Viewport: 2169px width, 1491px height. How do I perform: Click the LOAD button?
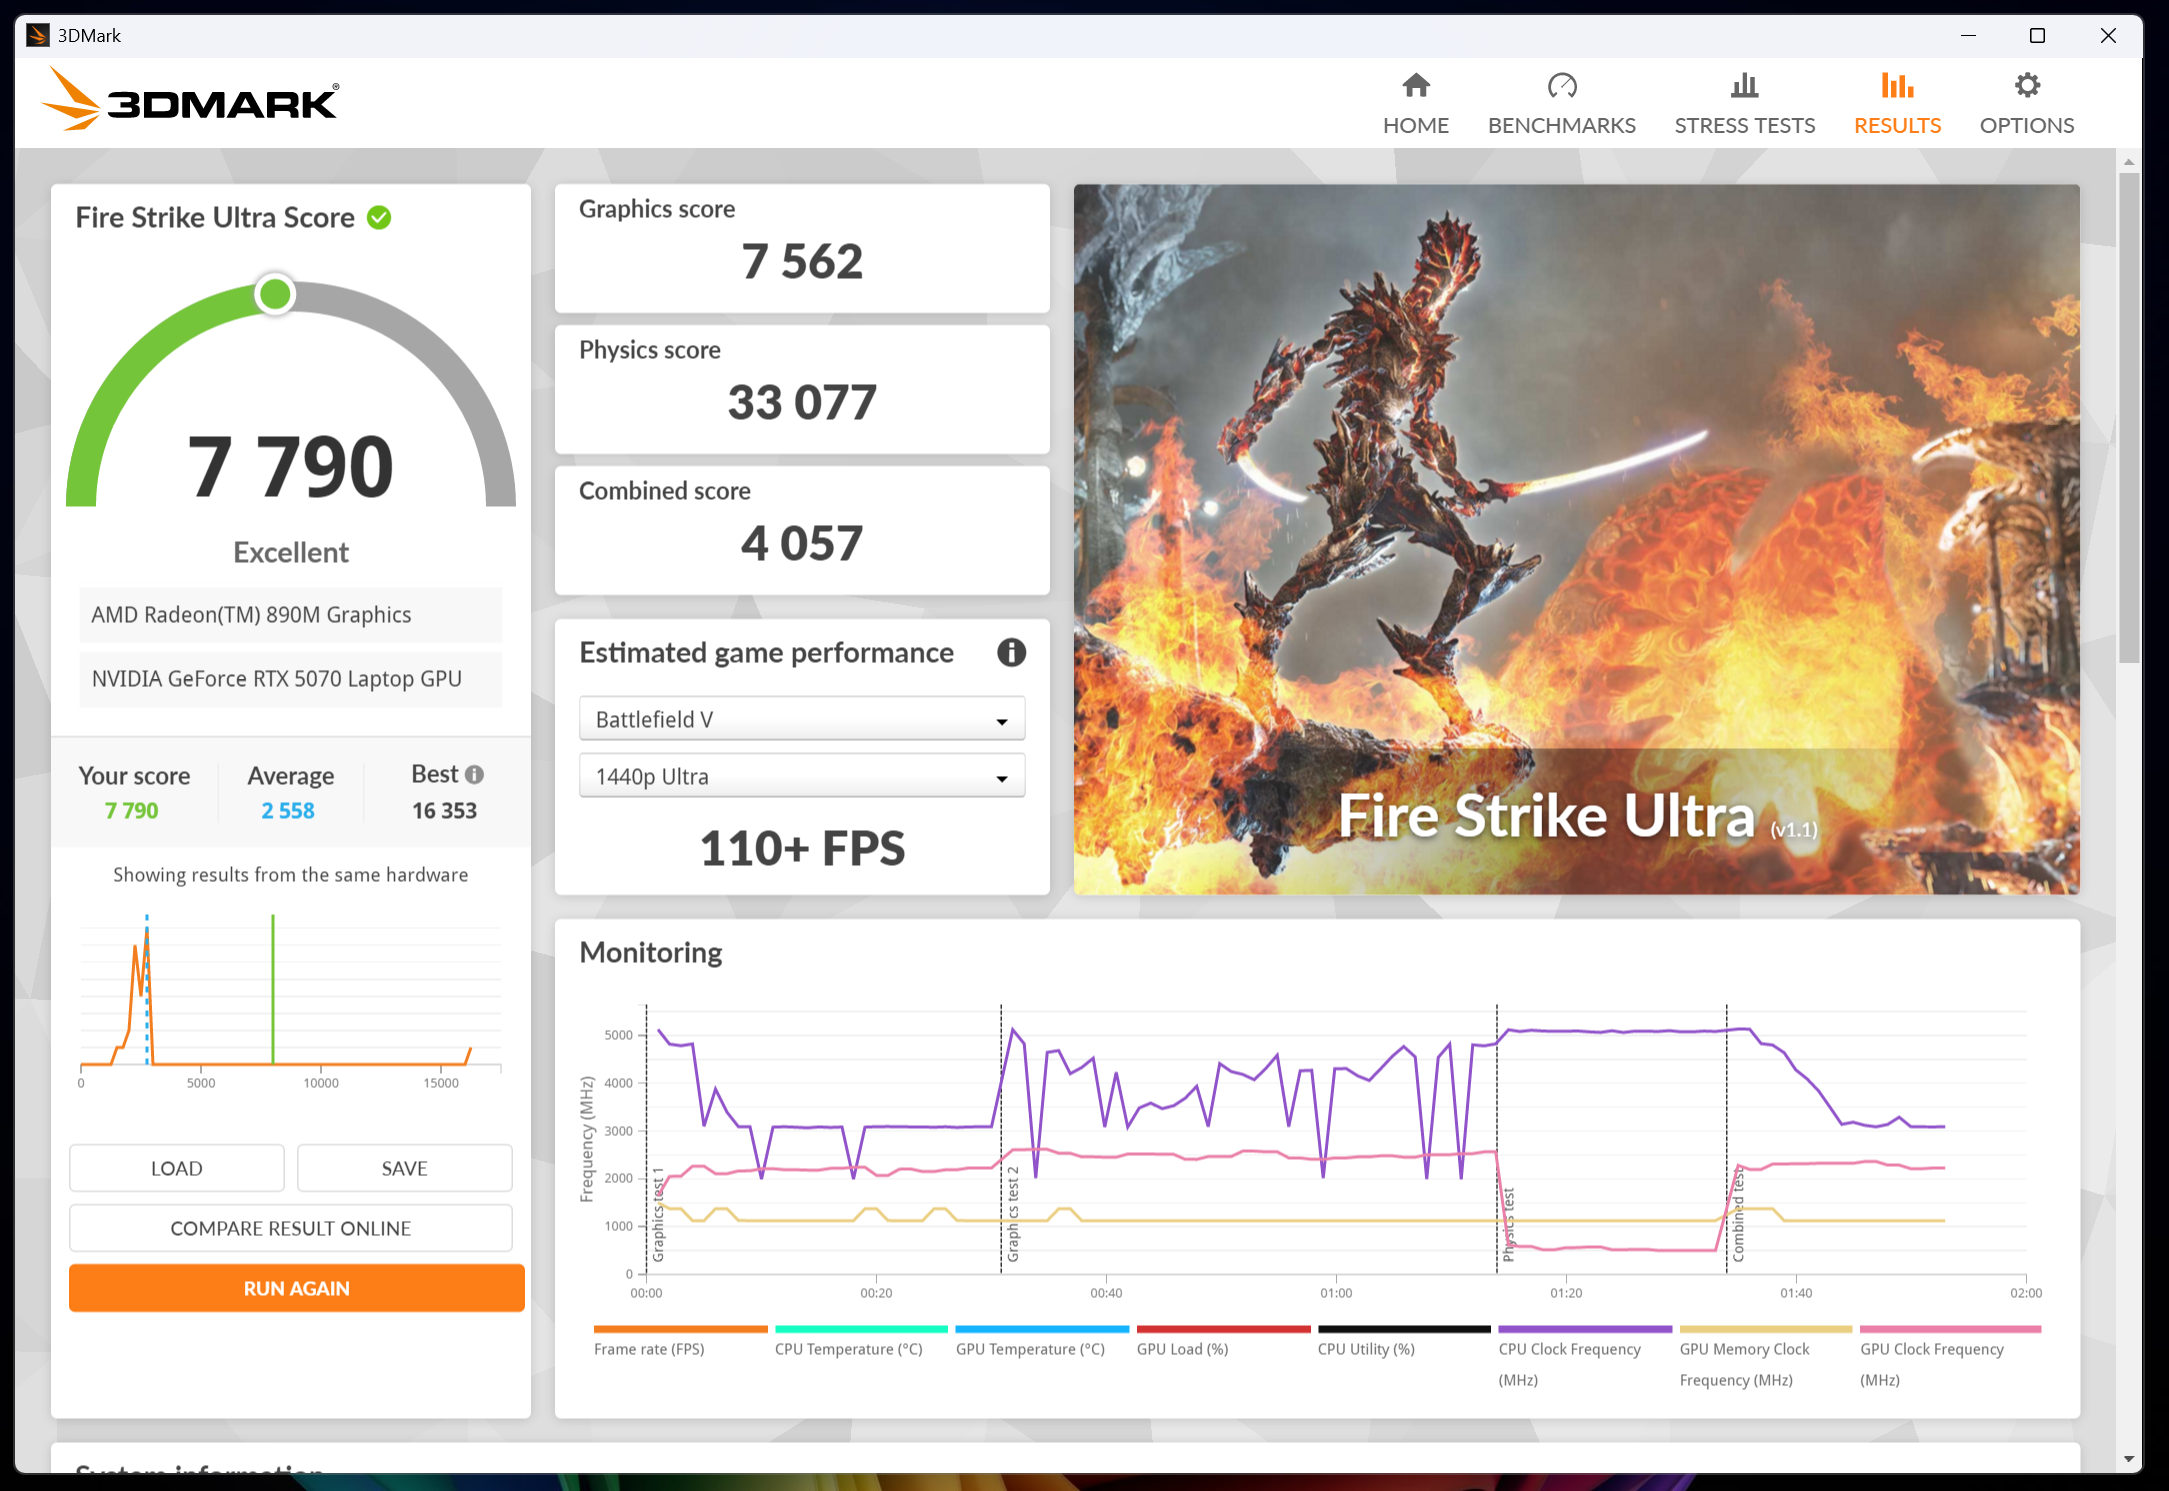coord(177,1168)
